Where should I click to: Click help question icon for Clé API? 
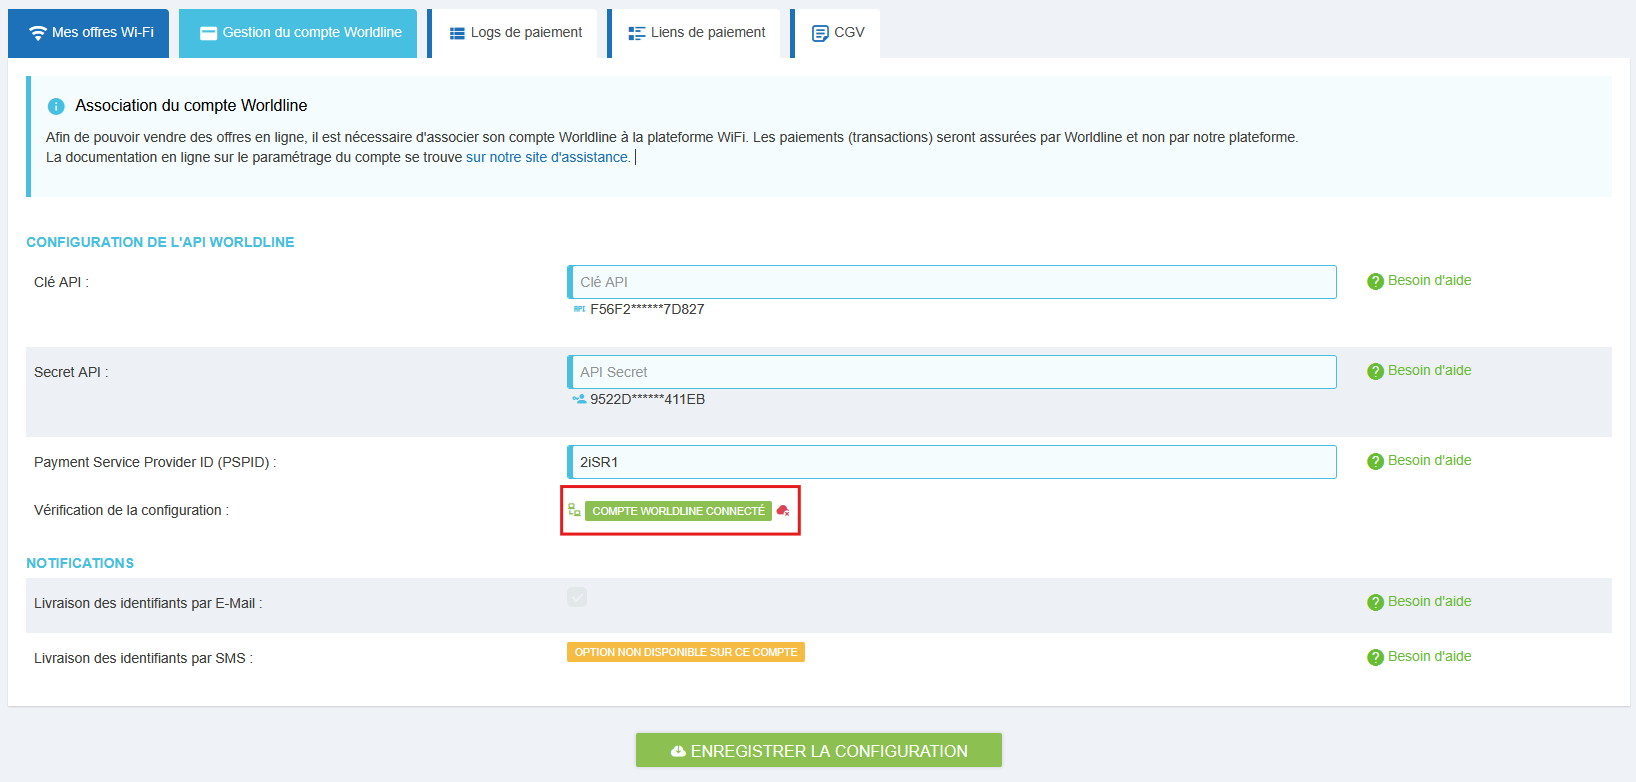pyautogui.click(x=1375, y=281)
